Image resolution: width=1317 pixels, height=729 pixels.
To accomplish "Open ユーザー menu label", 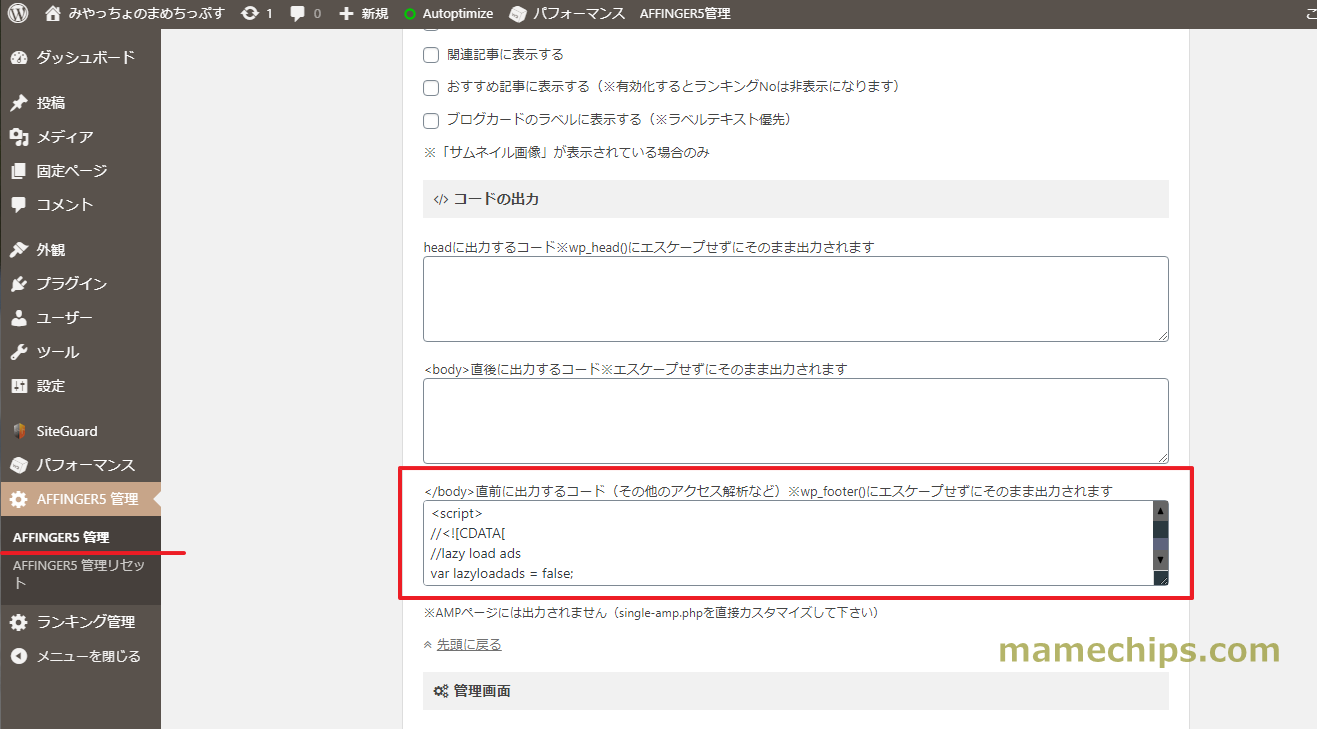I will click(x=65, y=318).
